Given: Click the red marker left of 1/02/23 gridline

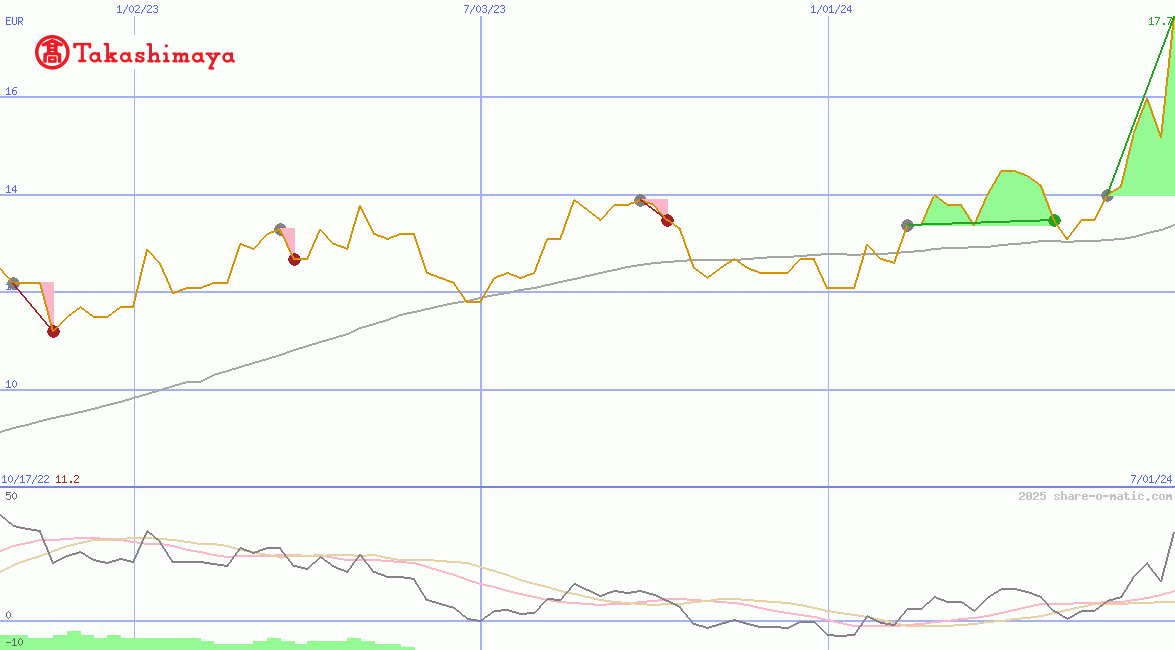Looking at the screenshot, I should pos(53,331).
